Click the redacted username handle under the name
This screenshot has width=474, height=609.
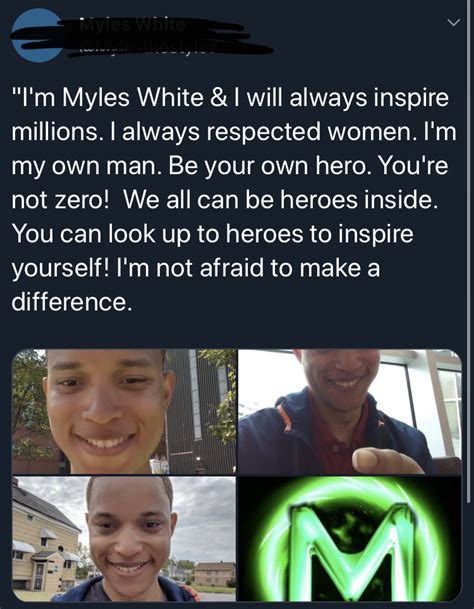pyautogui.click(x=148, y=48)
